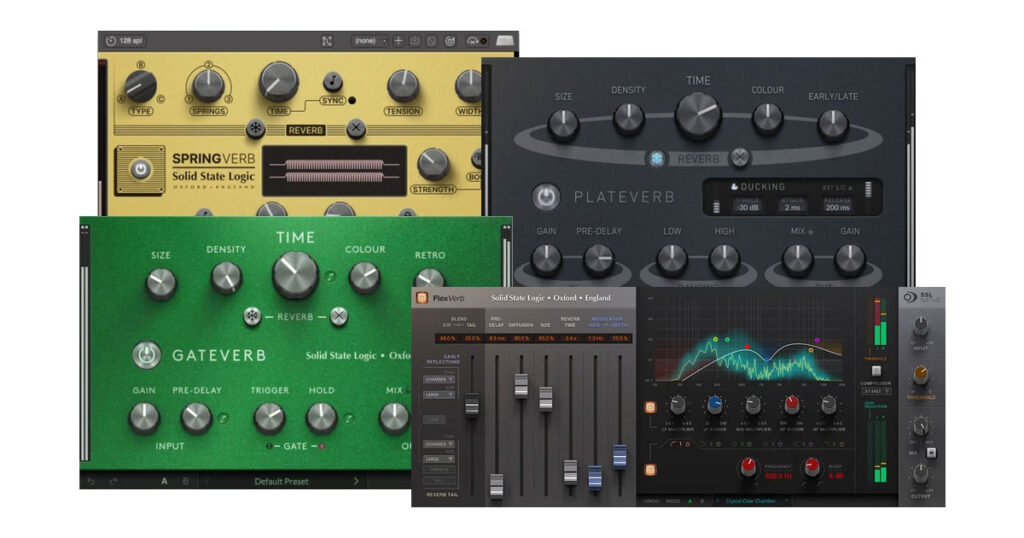Click GateVerb undo arrow in bottom bar
Image resolution: width=1024 pixels, height=538 pixels.
(91, 481)
